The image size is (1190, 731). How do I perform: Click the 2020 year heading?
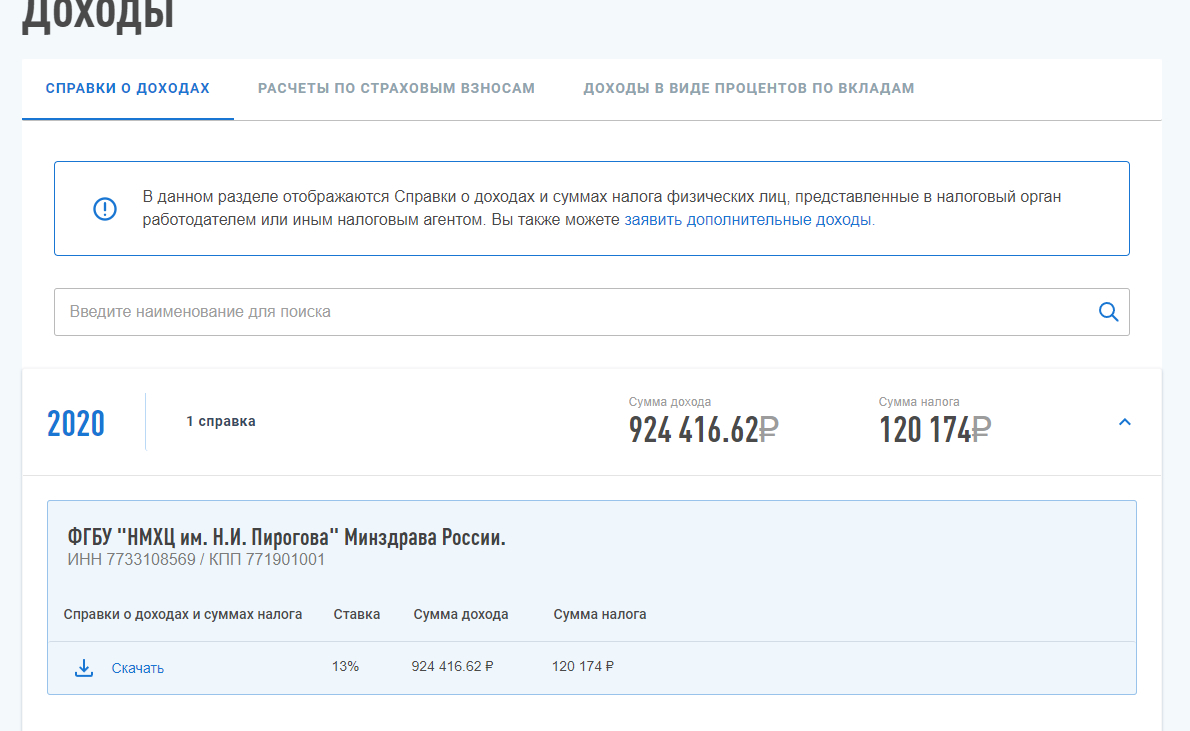click(76, 423)
